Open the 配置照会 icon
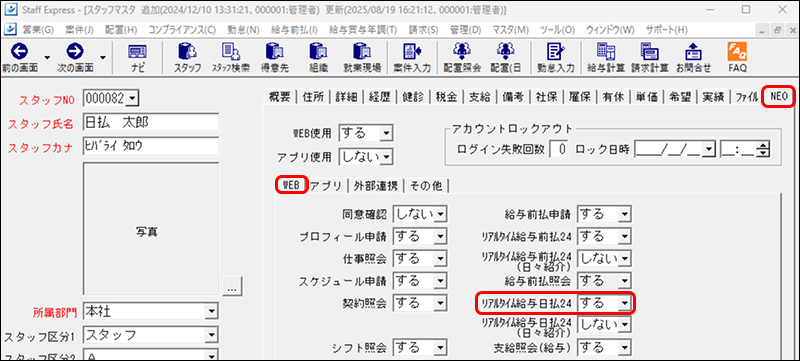 [x=462, y=51]
